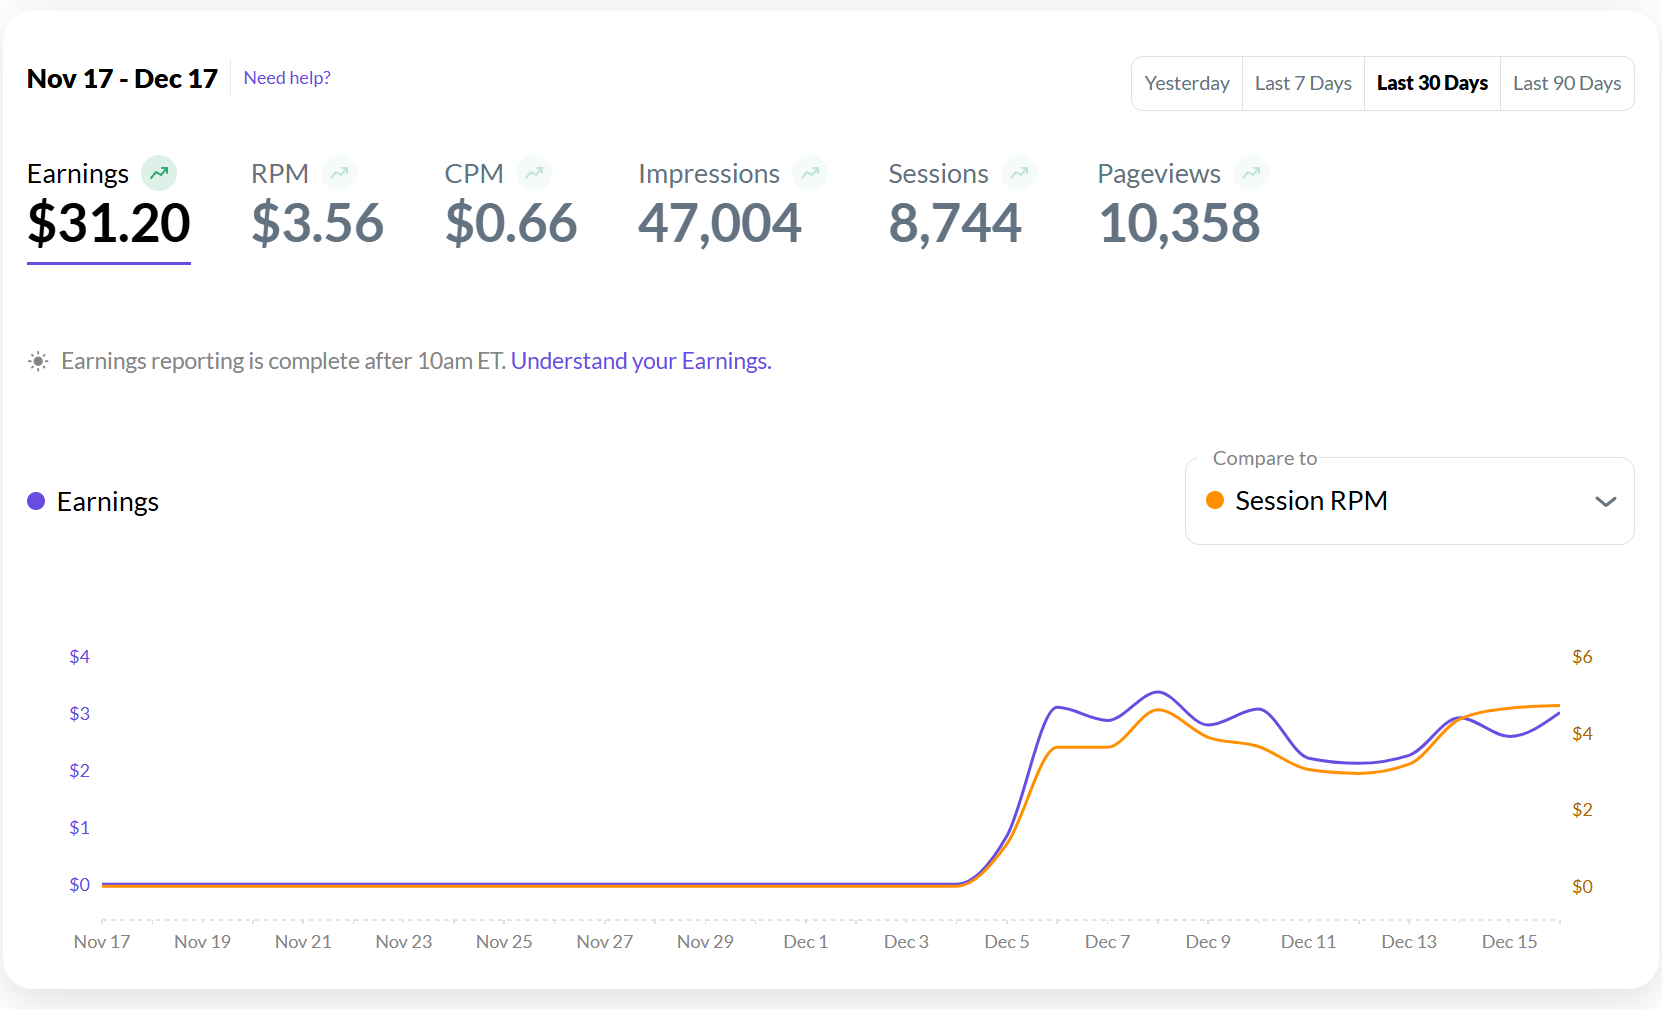
Task: Expand the Session RPM chevron arrow
Action: point(1605,501)
